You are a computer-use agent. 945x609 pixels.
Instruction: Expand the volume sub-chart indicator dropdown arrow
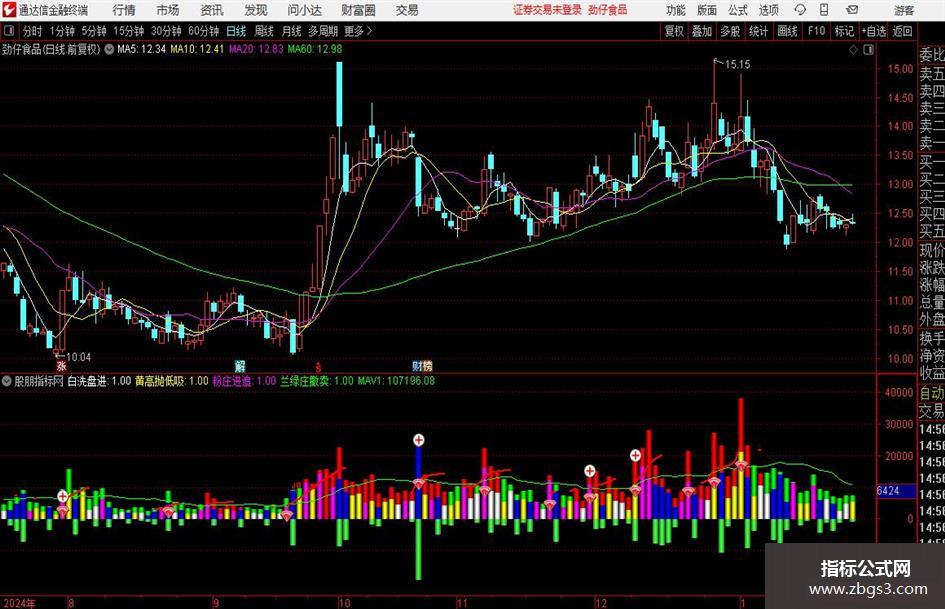7,381
